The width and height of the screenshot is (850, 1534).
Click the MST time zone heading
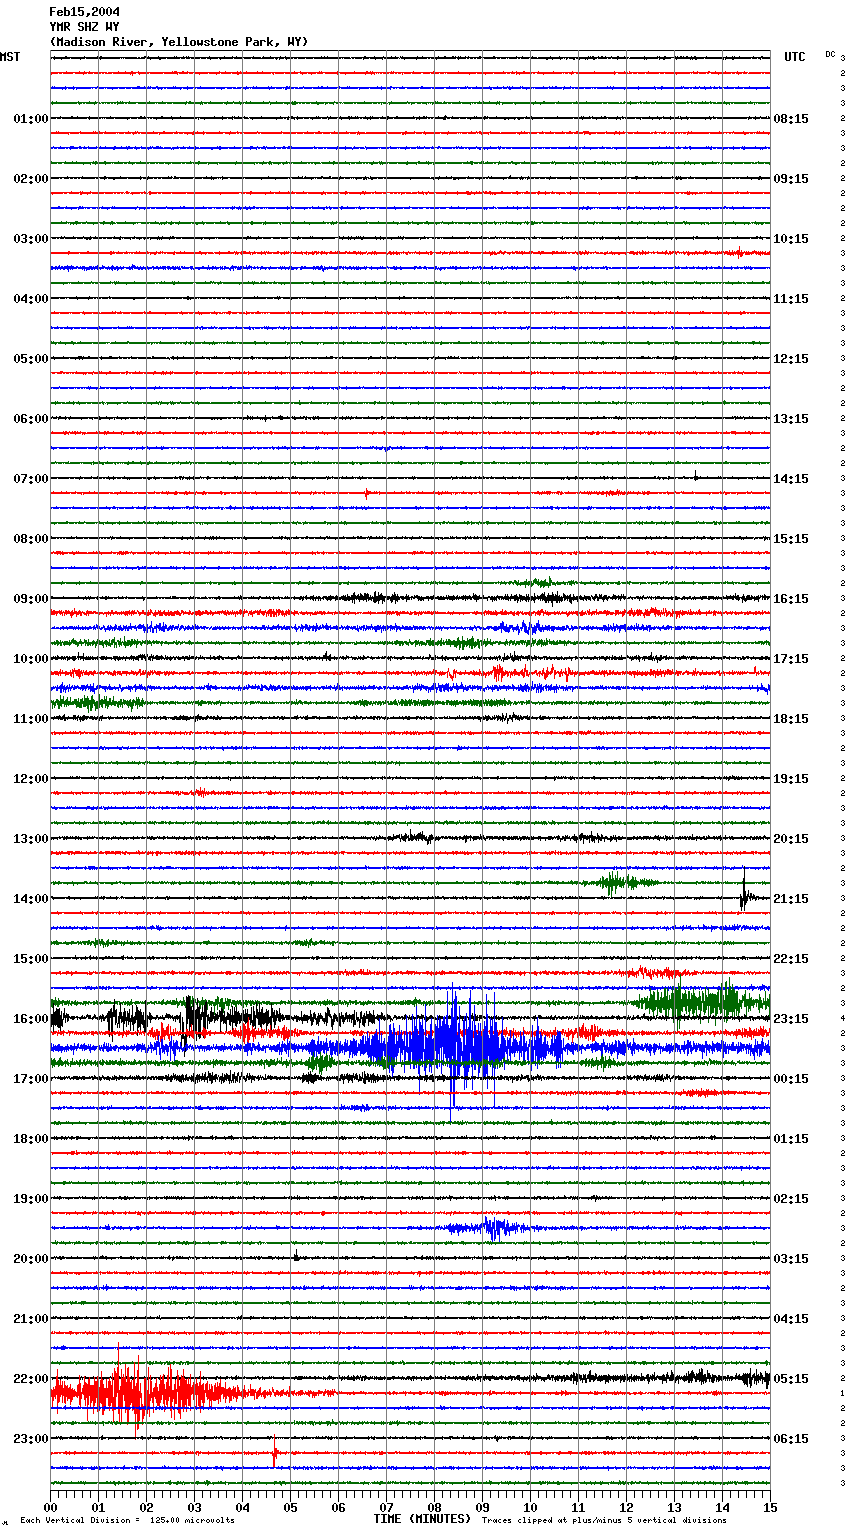click(x=10, y=57)
